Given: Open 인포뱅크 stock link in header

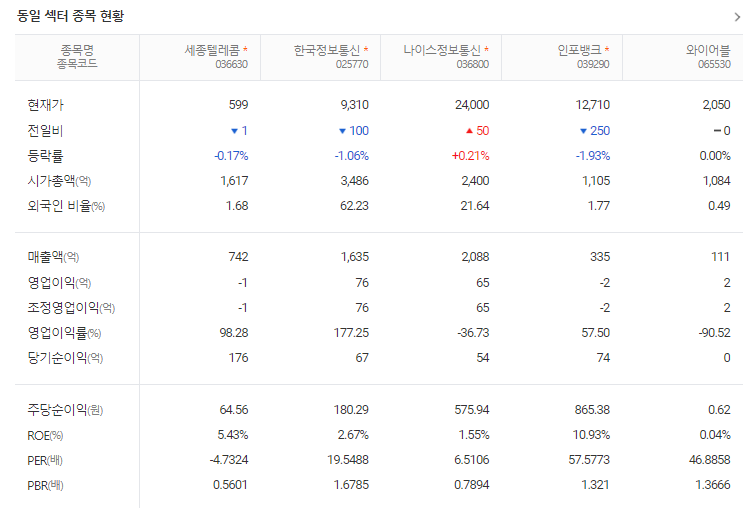Looking at the screenshot, I should (x=579, y=50).
